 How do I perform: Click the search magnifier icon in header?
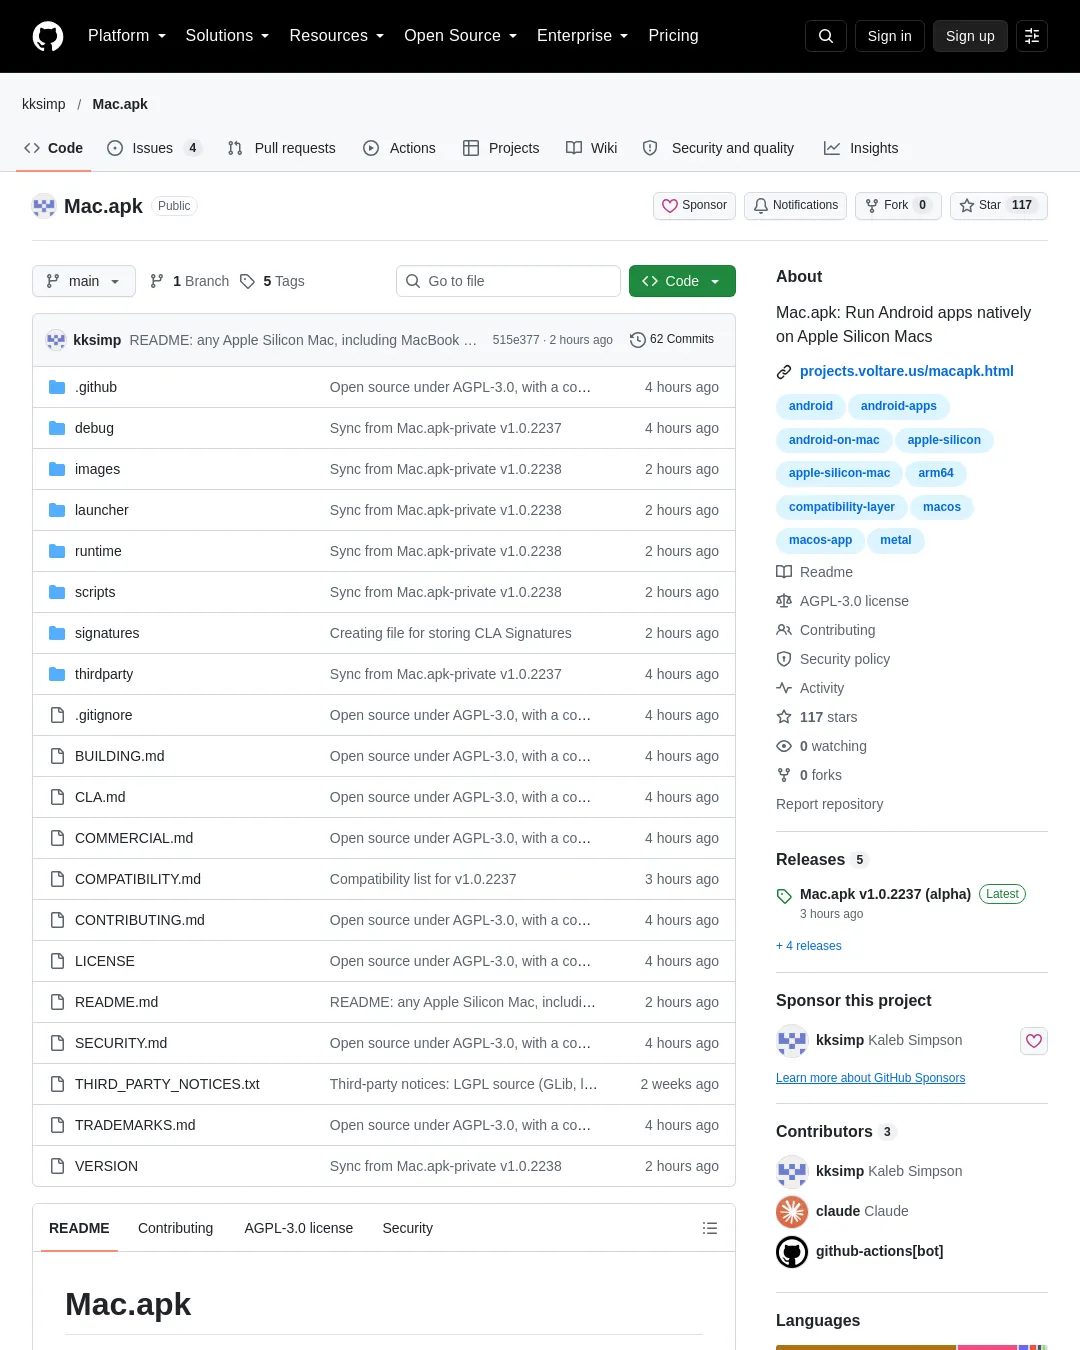826,36
